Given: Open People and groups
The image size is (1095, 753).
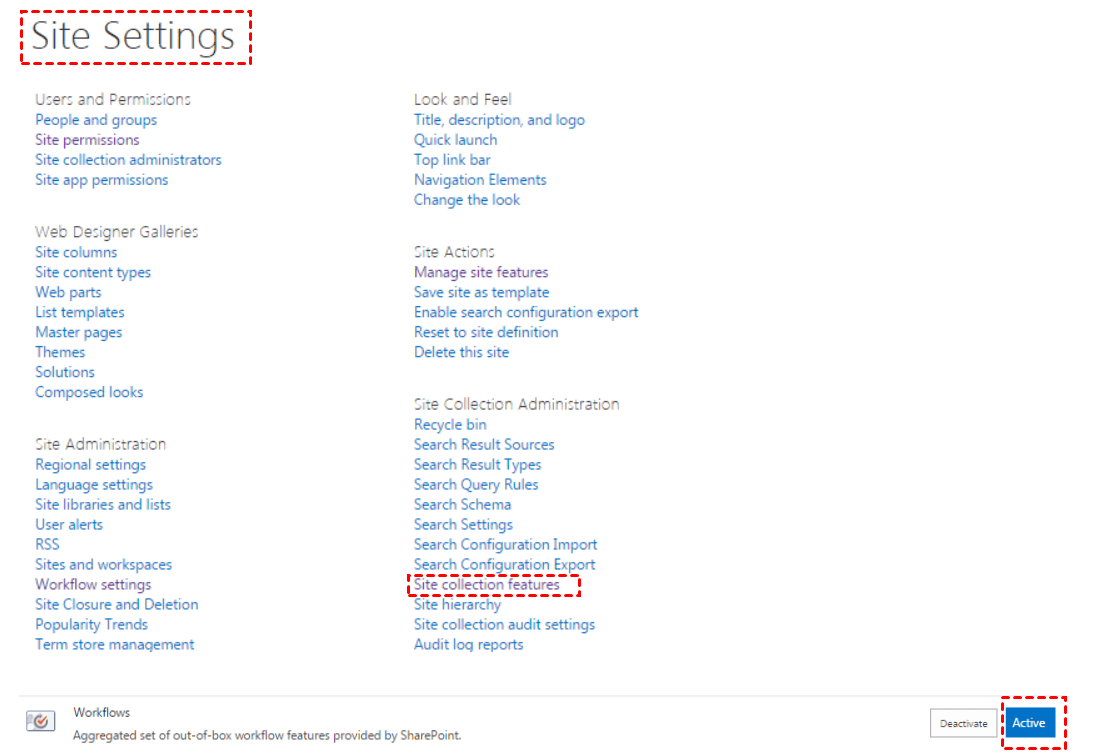Looking at the screenshot, I should pos(96,120).
